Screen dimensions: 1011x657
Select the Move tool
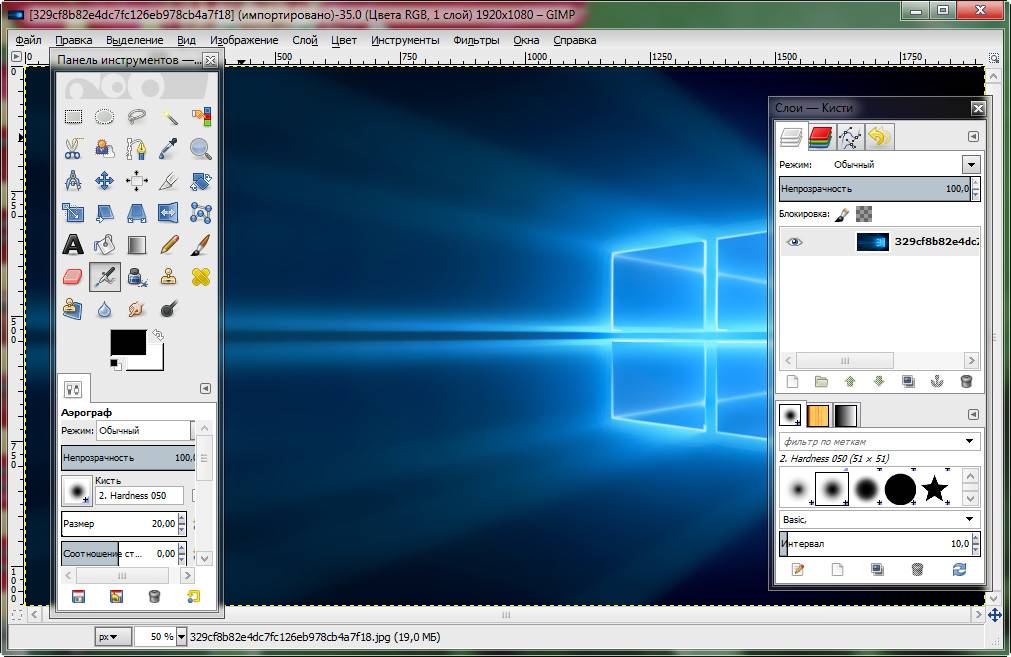point(104,181)
